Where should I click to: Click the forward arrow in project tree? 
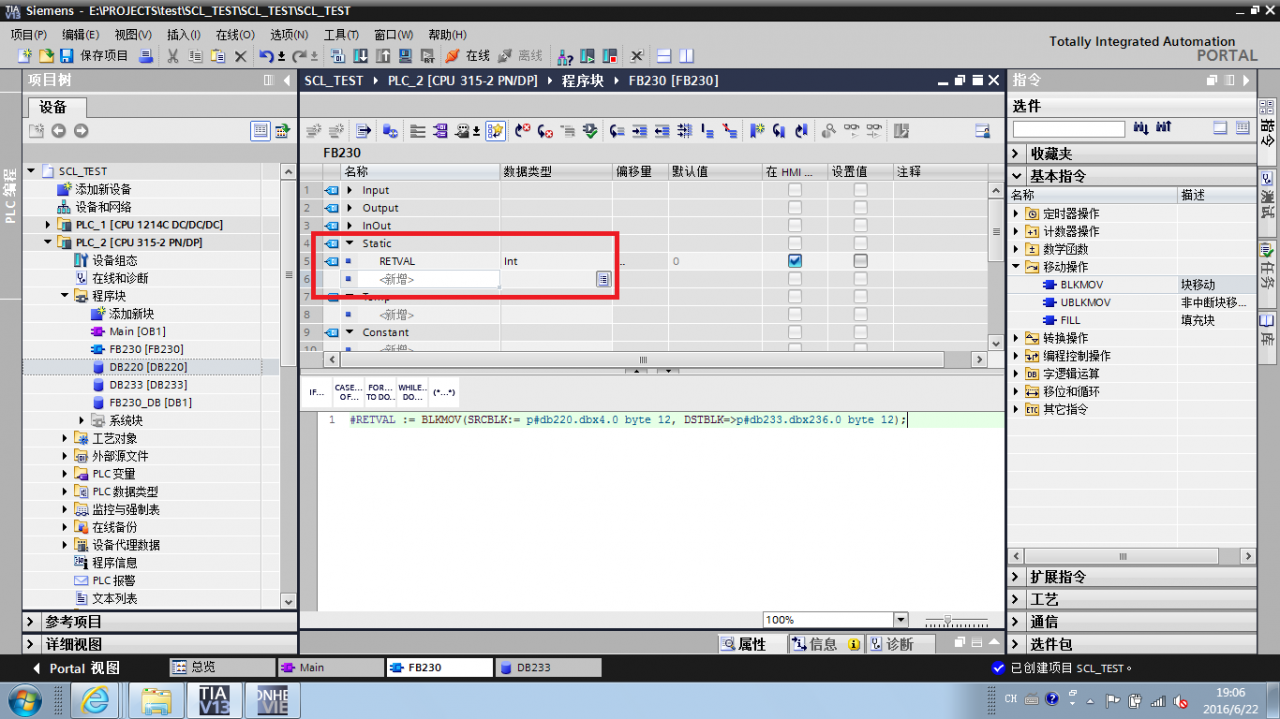click(x=81, y=131)
